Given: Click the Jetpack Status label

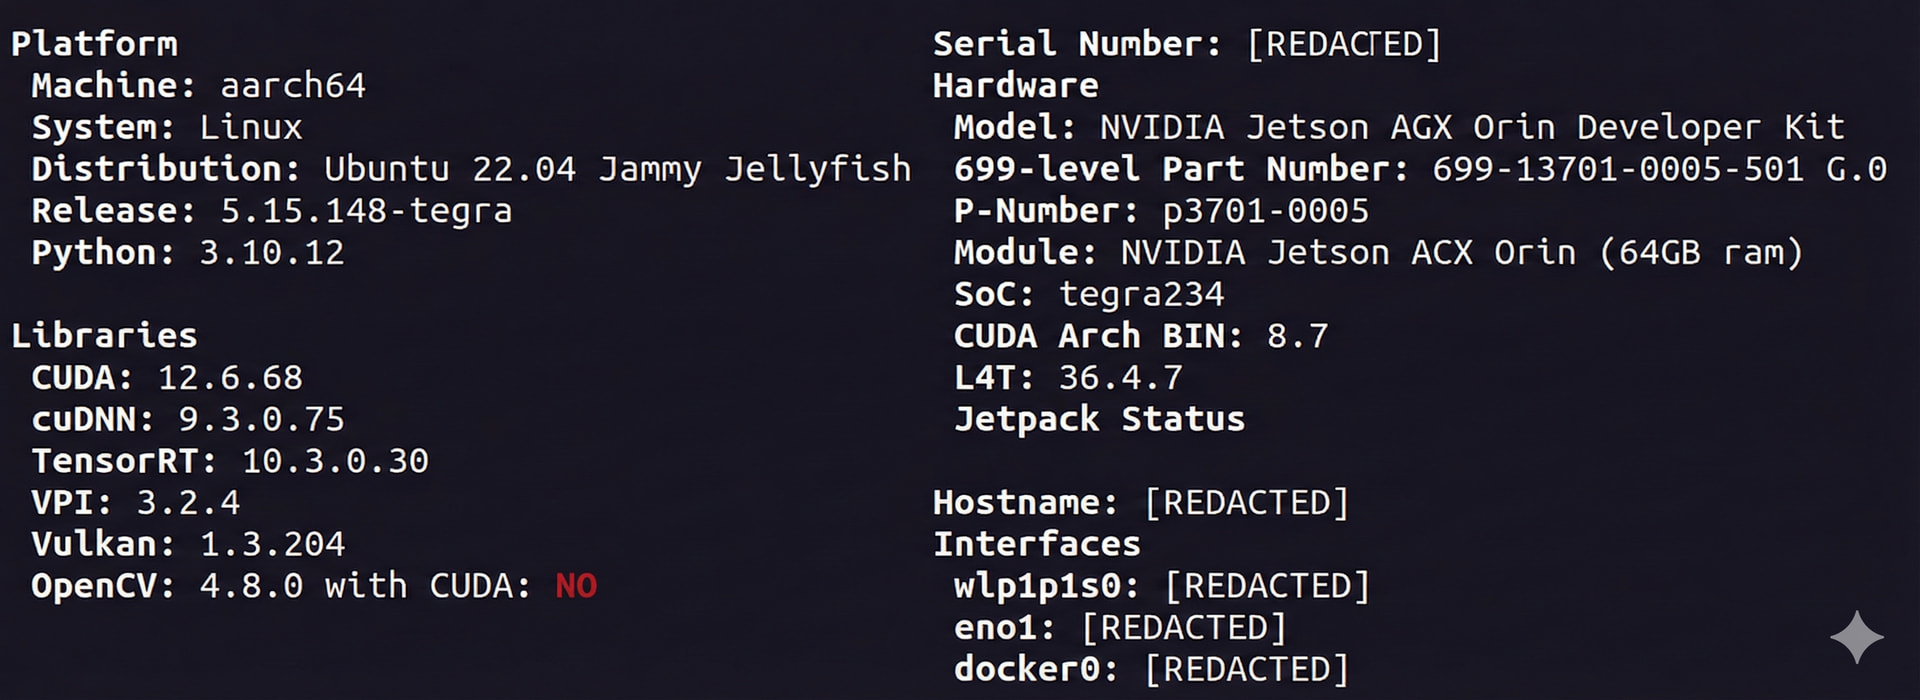Looking at the screenshot, I should pos(1099,419).
